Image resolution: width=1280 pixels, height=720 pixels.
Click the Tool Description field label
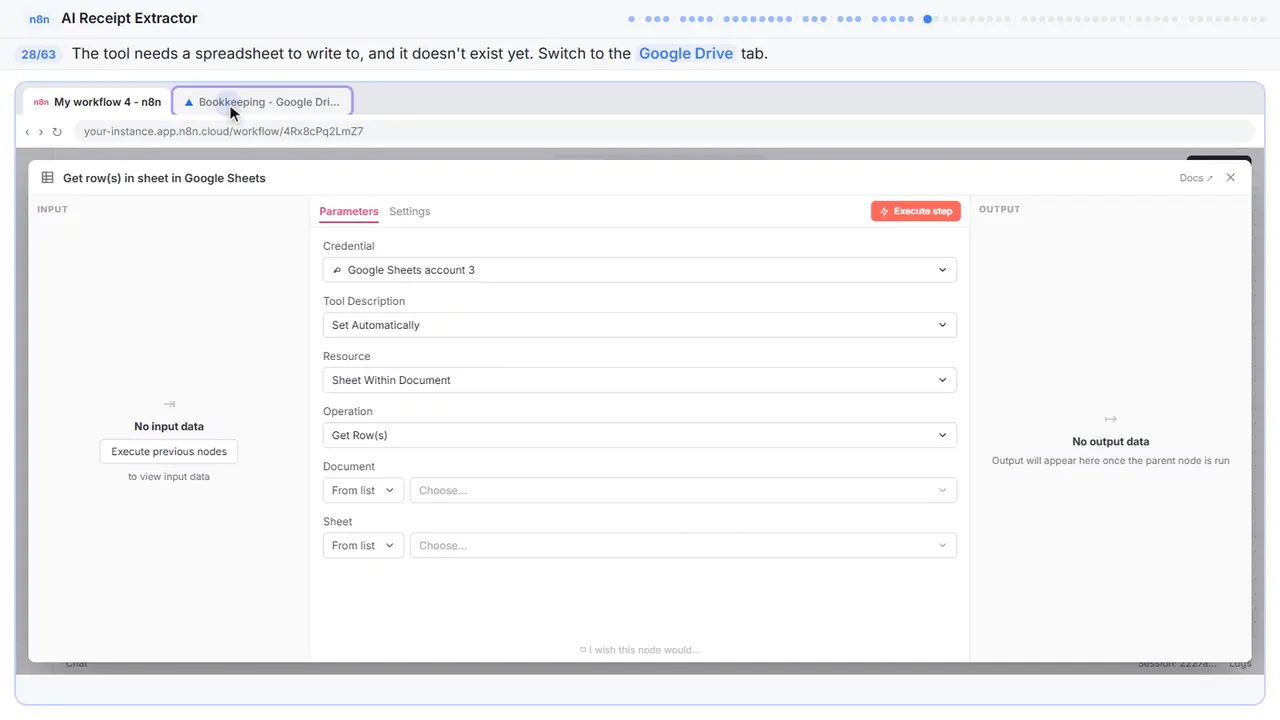pyautogui.click(x=364, y=301)
